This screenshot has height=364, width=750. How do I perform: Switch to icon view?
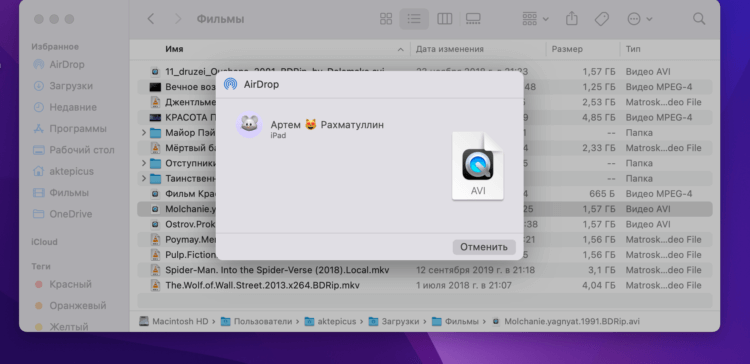tap(386, 19)
